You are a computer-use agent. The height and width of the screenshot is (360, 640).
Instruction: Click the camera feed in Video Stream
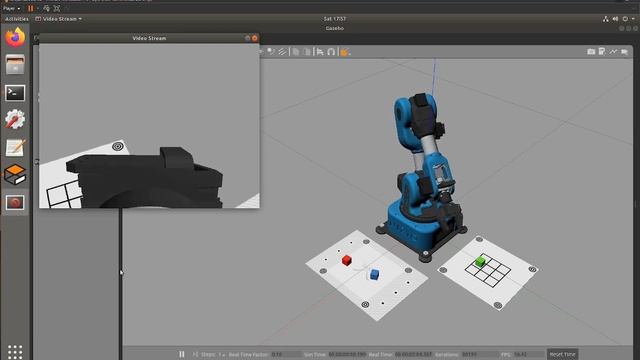149,126
